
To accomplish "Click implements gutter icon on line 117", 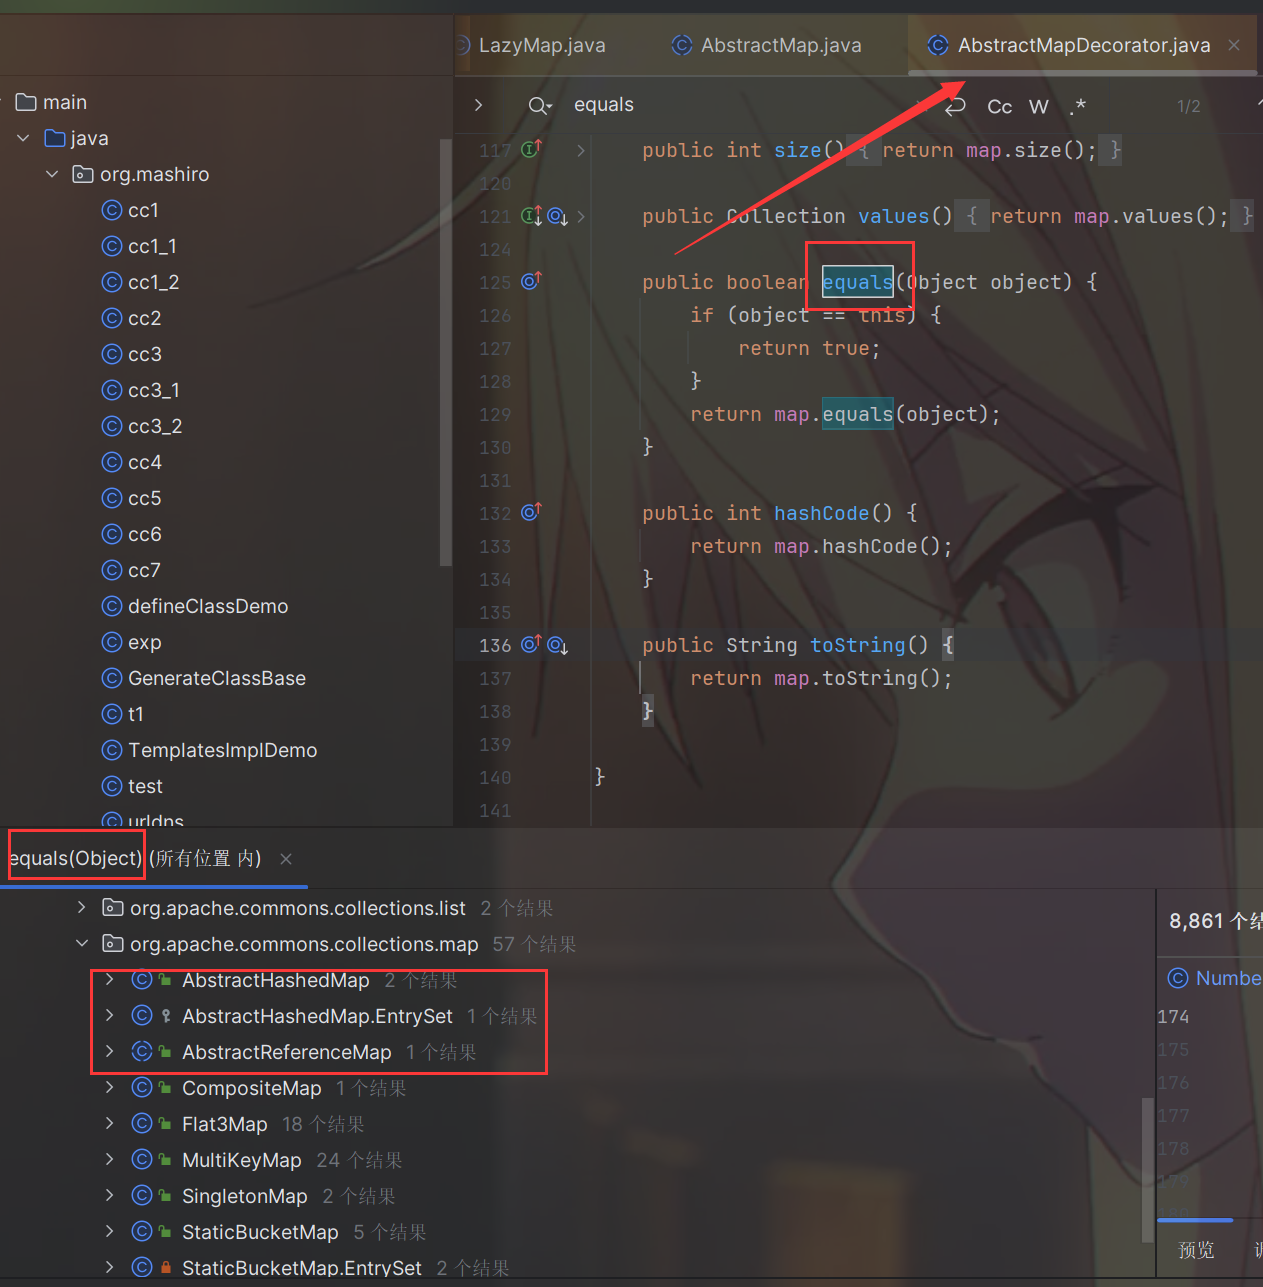I will (x=531, y=149).
